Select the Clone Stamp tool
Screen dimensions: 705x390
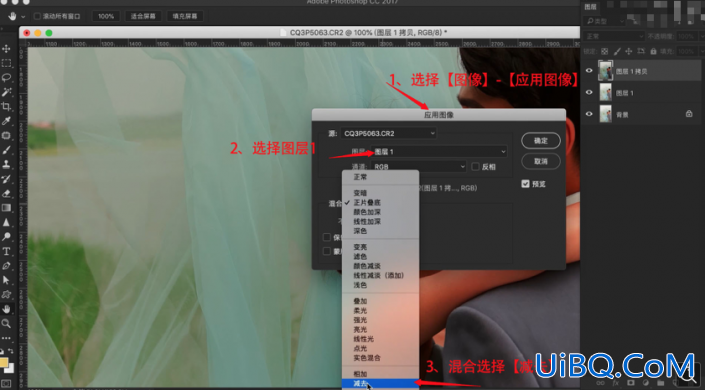[6, 164]
